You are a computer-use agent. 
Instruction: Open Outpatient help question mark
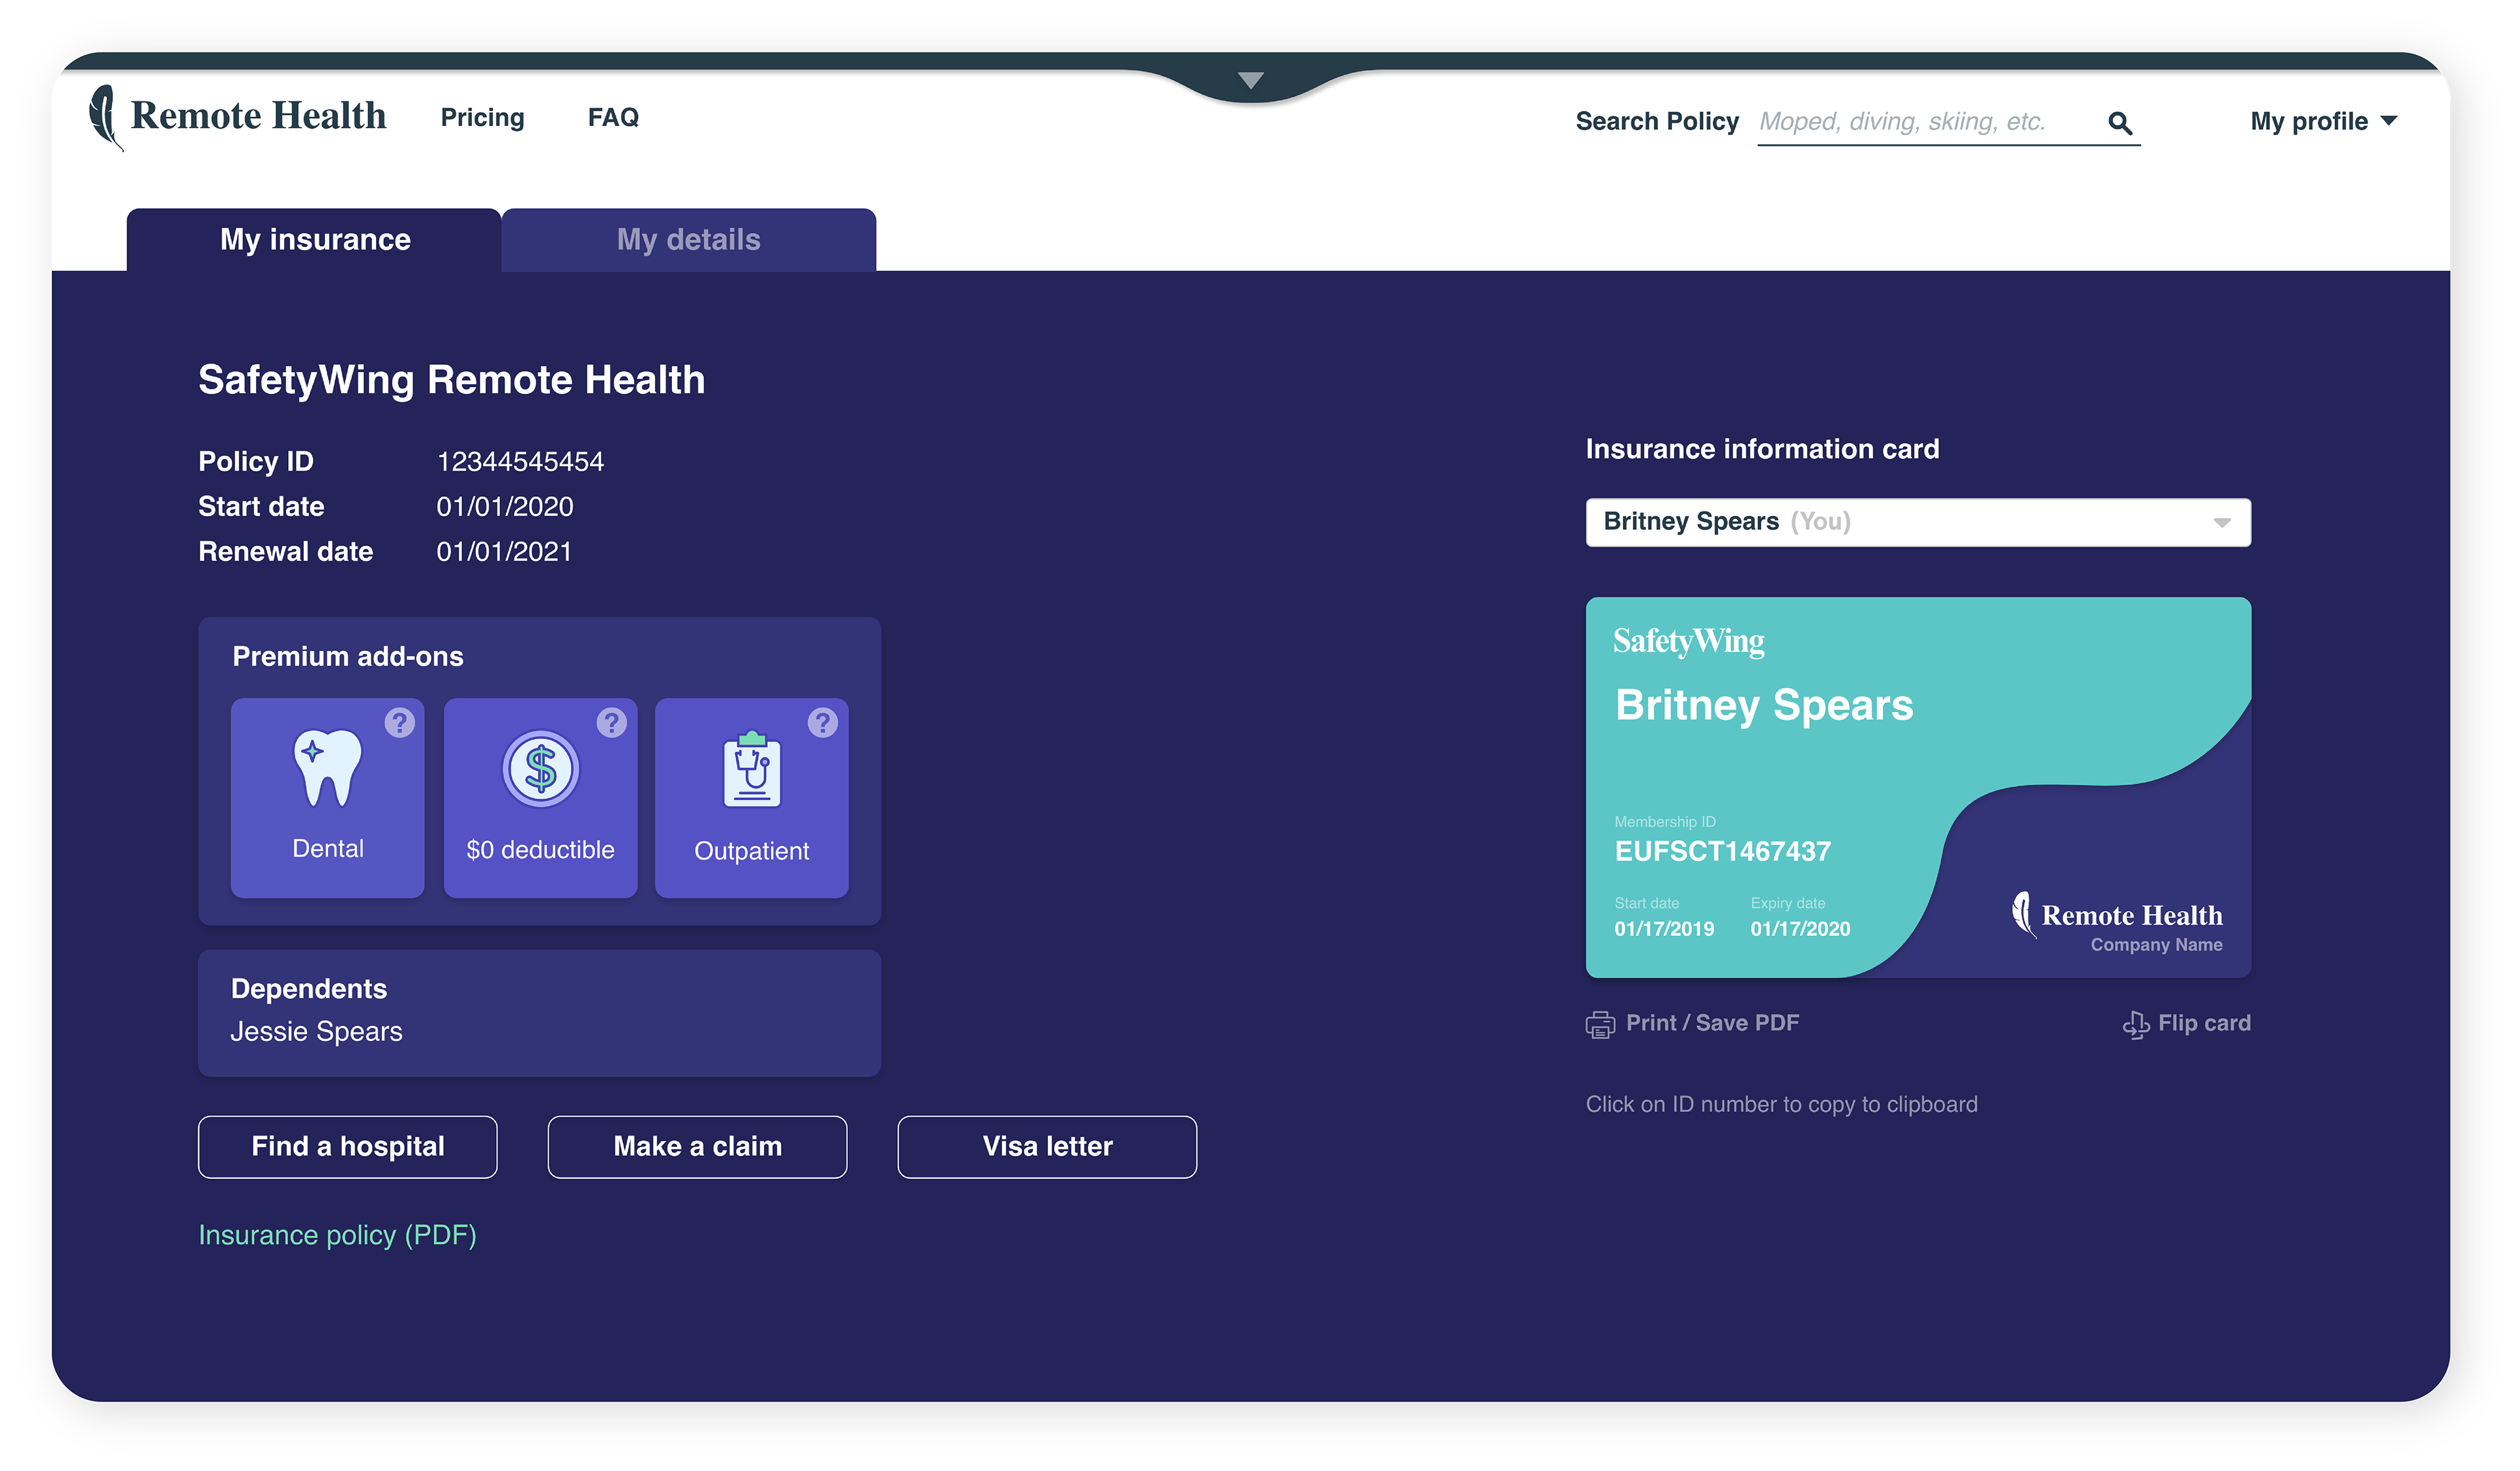point(822,722)
